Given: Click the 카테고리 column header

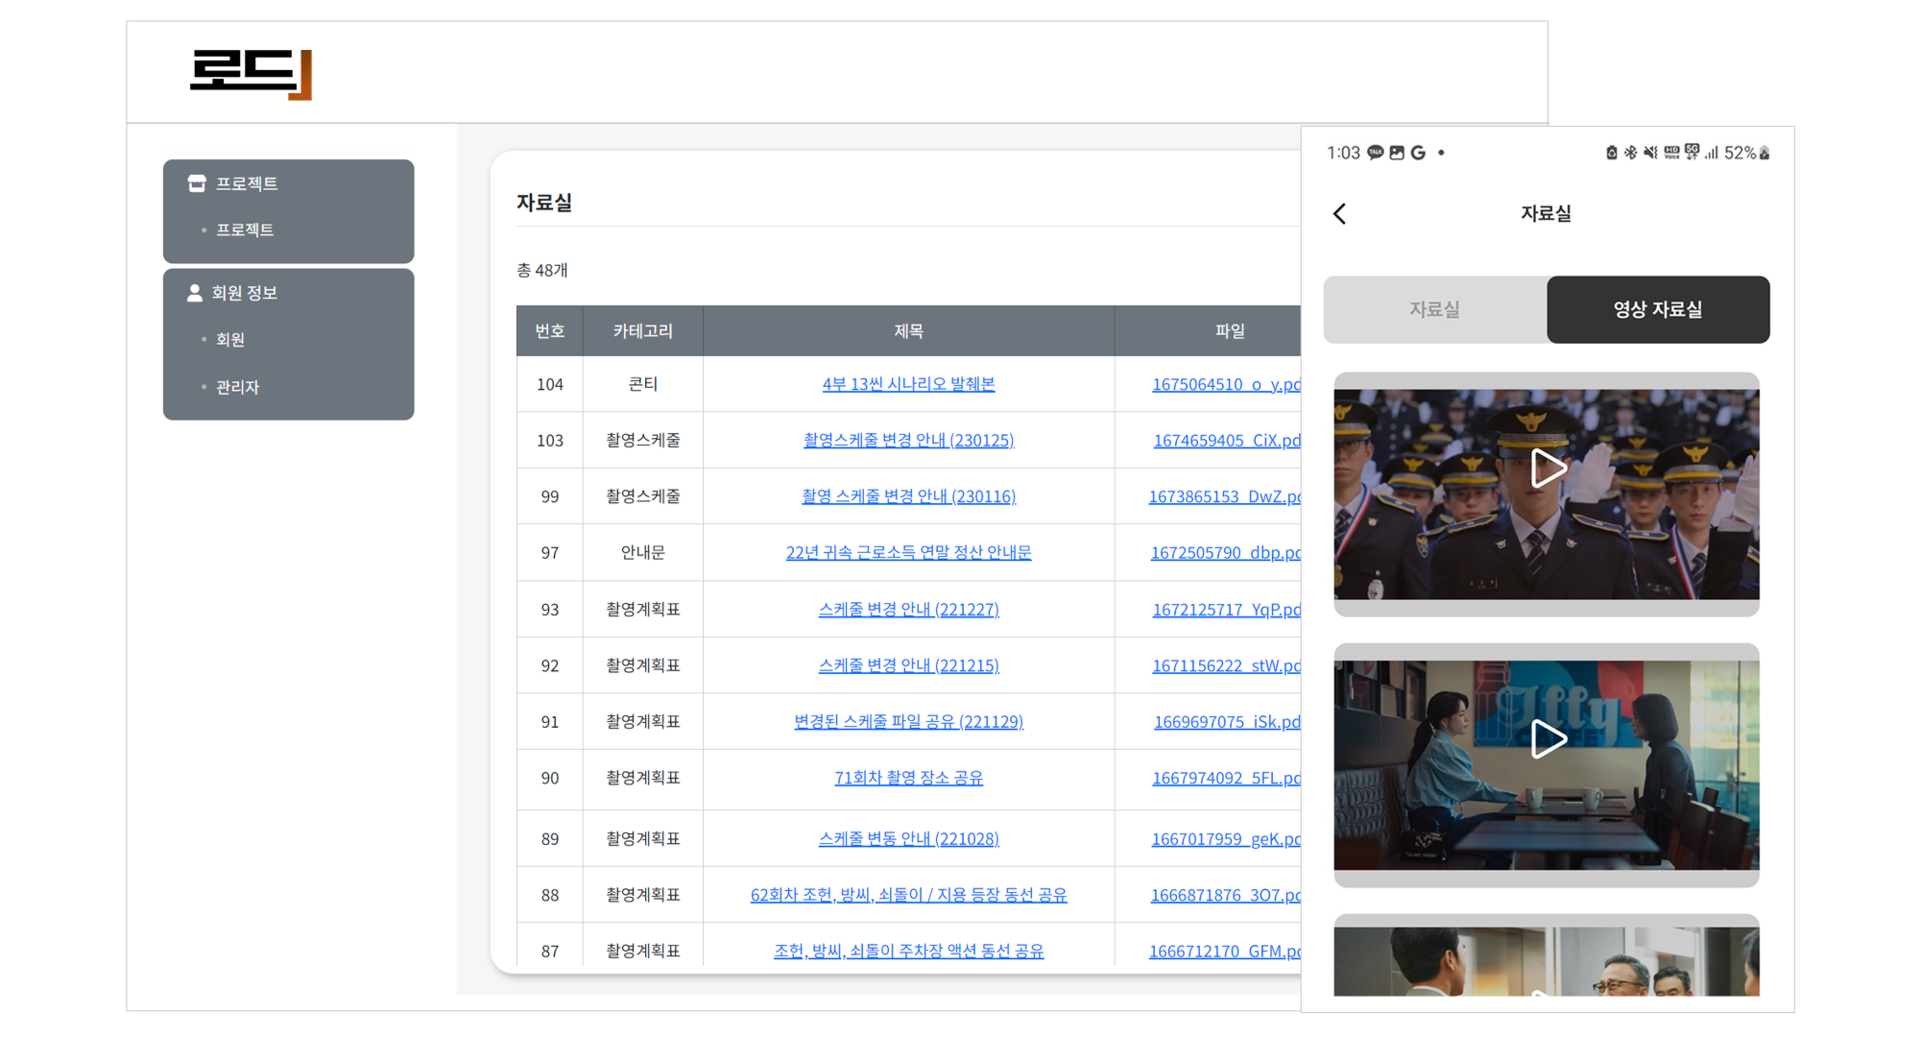Looking at the screenshot, I should (x=643, y=331).
